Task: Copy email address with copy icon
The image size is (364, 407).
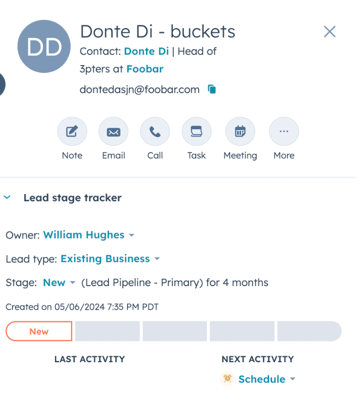Action: pos(212,89)
